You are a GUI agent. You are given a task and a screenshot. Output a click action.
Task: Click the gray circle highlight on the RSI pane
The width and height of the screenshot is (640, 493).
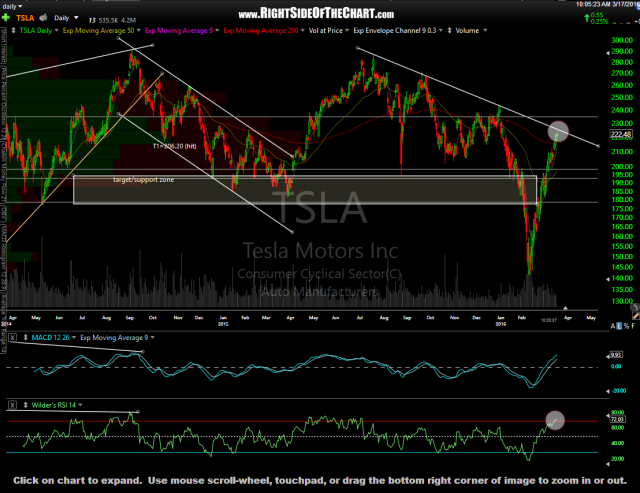pyautogui.click(x=555, y=420)
